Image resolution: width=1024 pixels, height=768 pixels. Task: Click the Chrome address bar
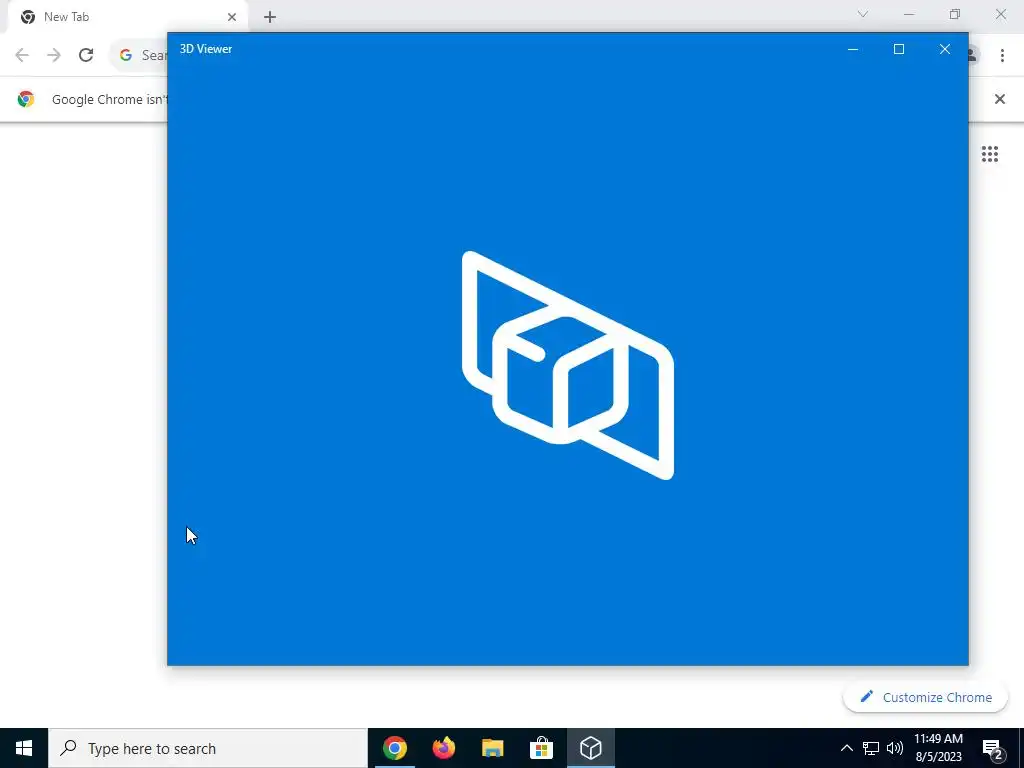click(x=140, y=55)
